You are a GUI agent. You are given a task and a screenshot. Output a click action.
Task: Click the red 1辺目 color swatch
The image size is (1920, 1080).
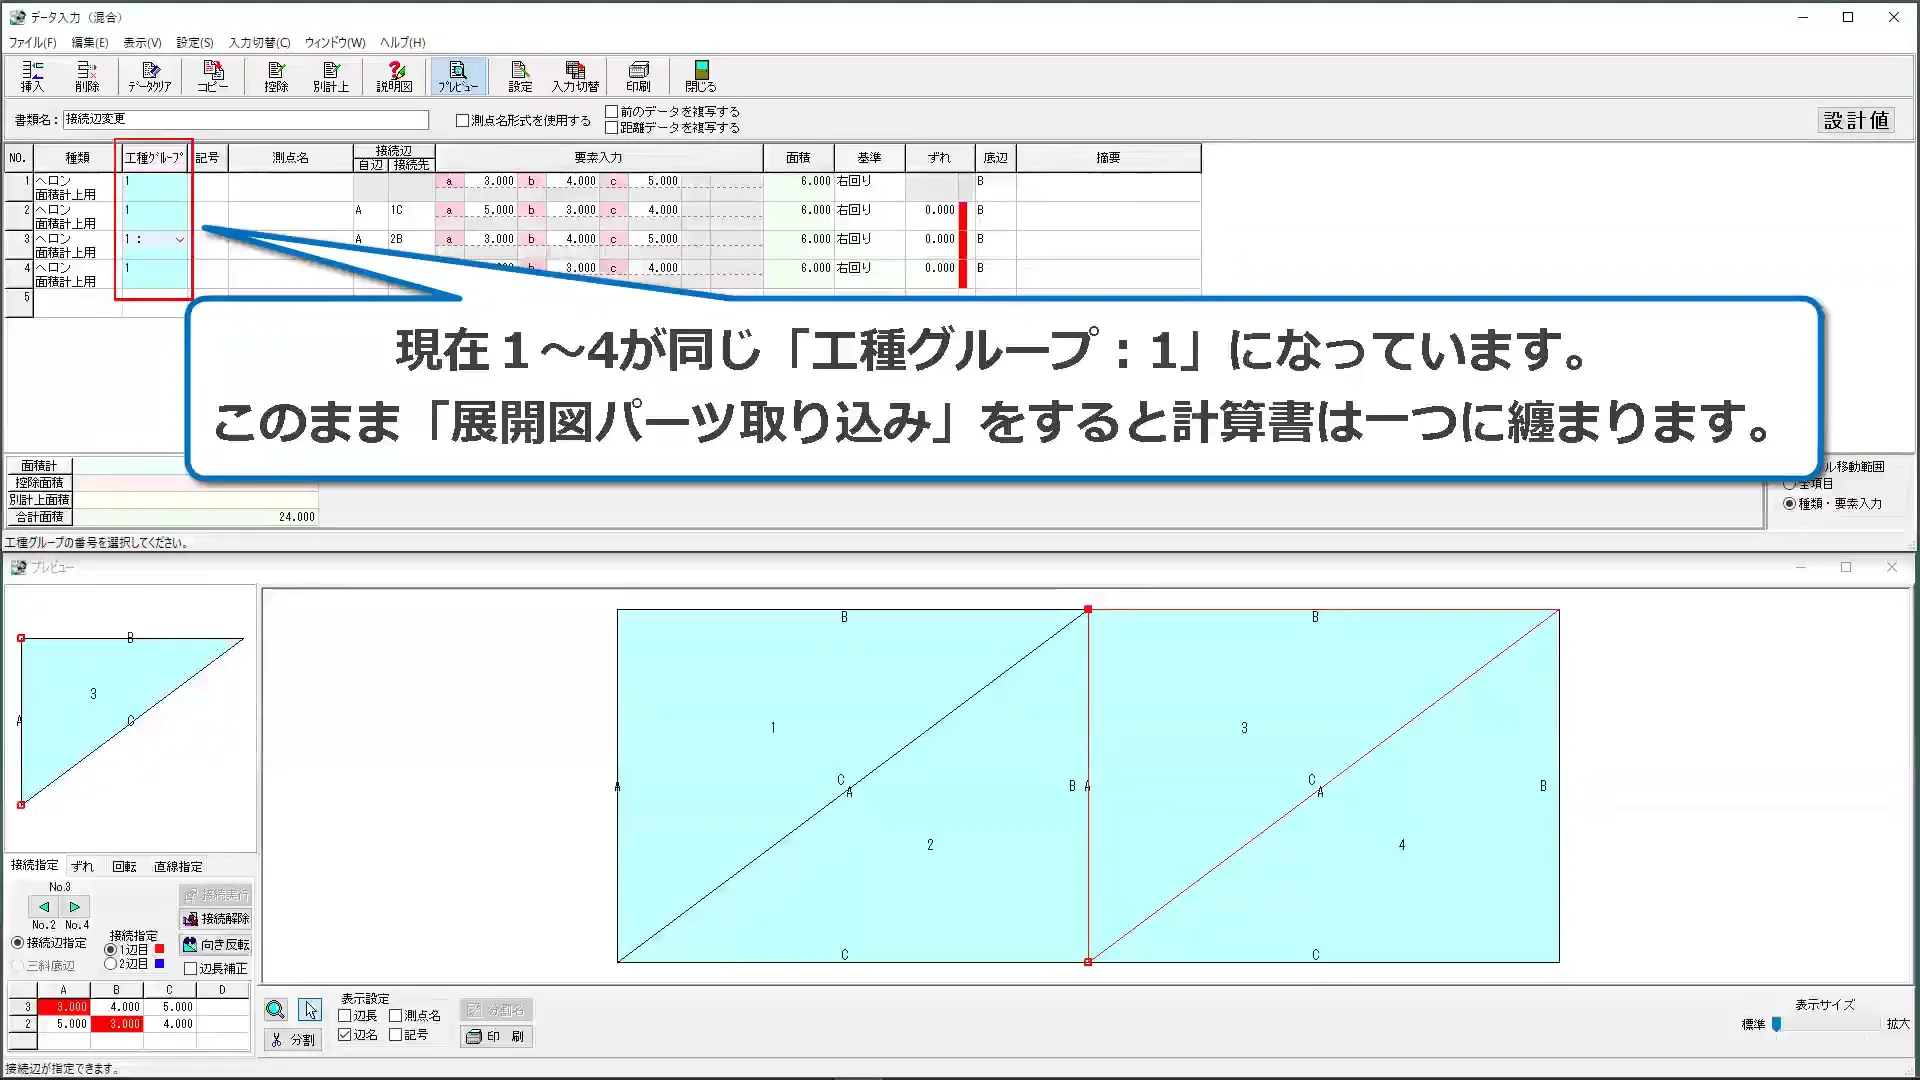tap(159, 949)
